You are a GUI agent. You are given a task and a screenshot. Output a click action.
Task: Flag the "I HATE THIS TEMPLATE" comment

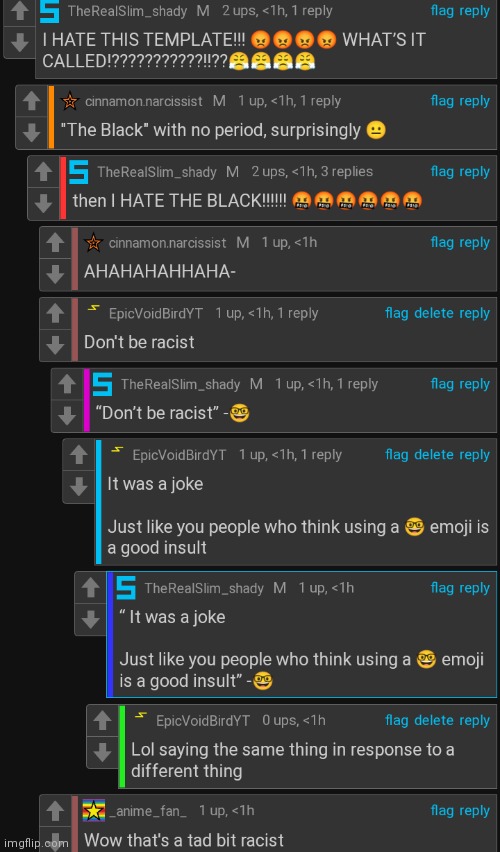point(442,10)
